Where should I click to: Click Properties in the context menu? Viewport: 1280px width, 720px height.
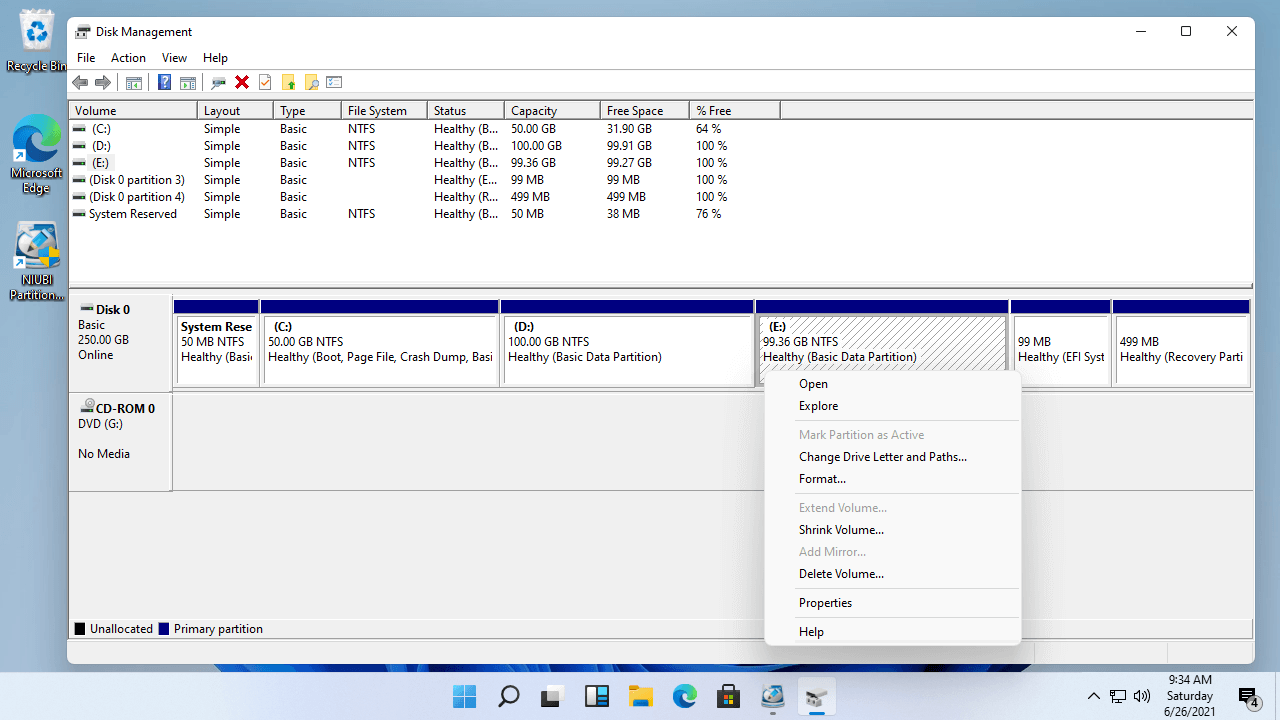825,602
